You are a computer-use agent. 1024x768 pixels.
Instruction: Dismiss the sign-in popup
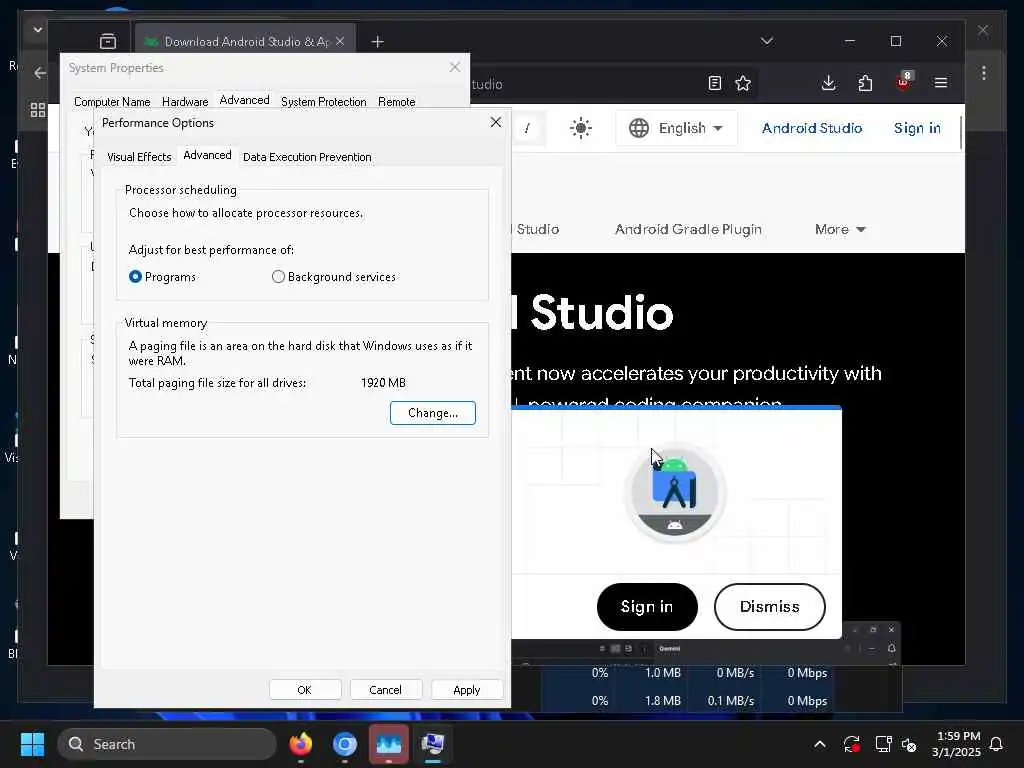click(769, 607)
